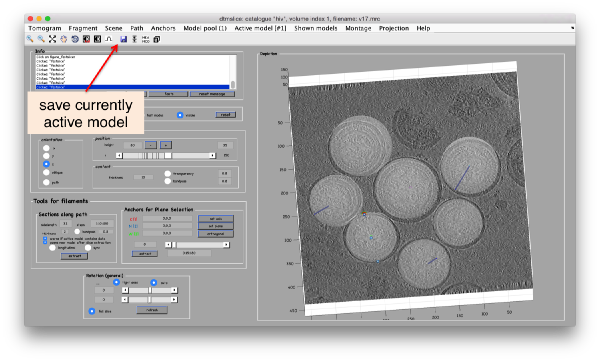
Task: Open the Model pool menu
Action: 205,28
